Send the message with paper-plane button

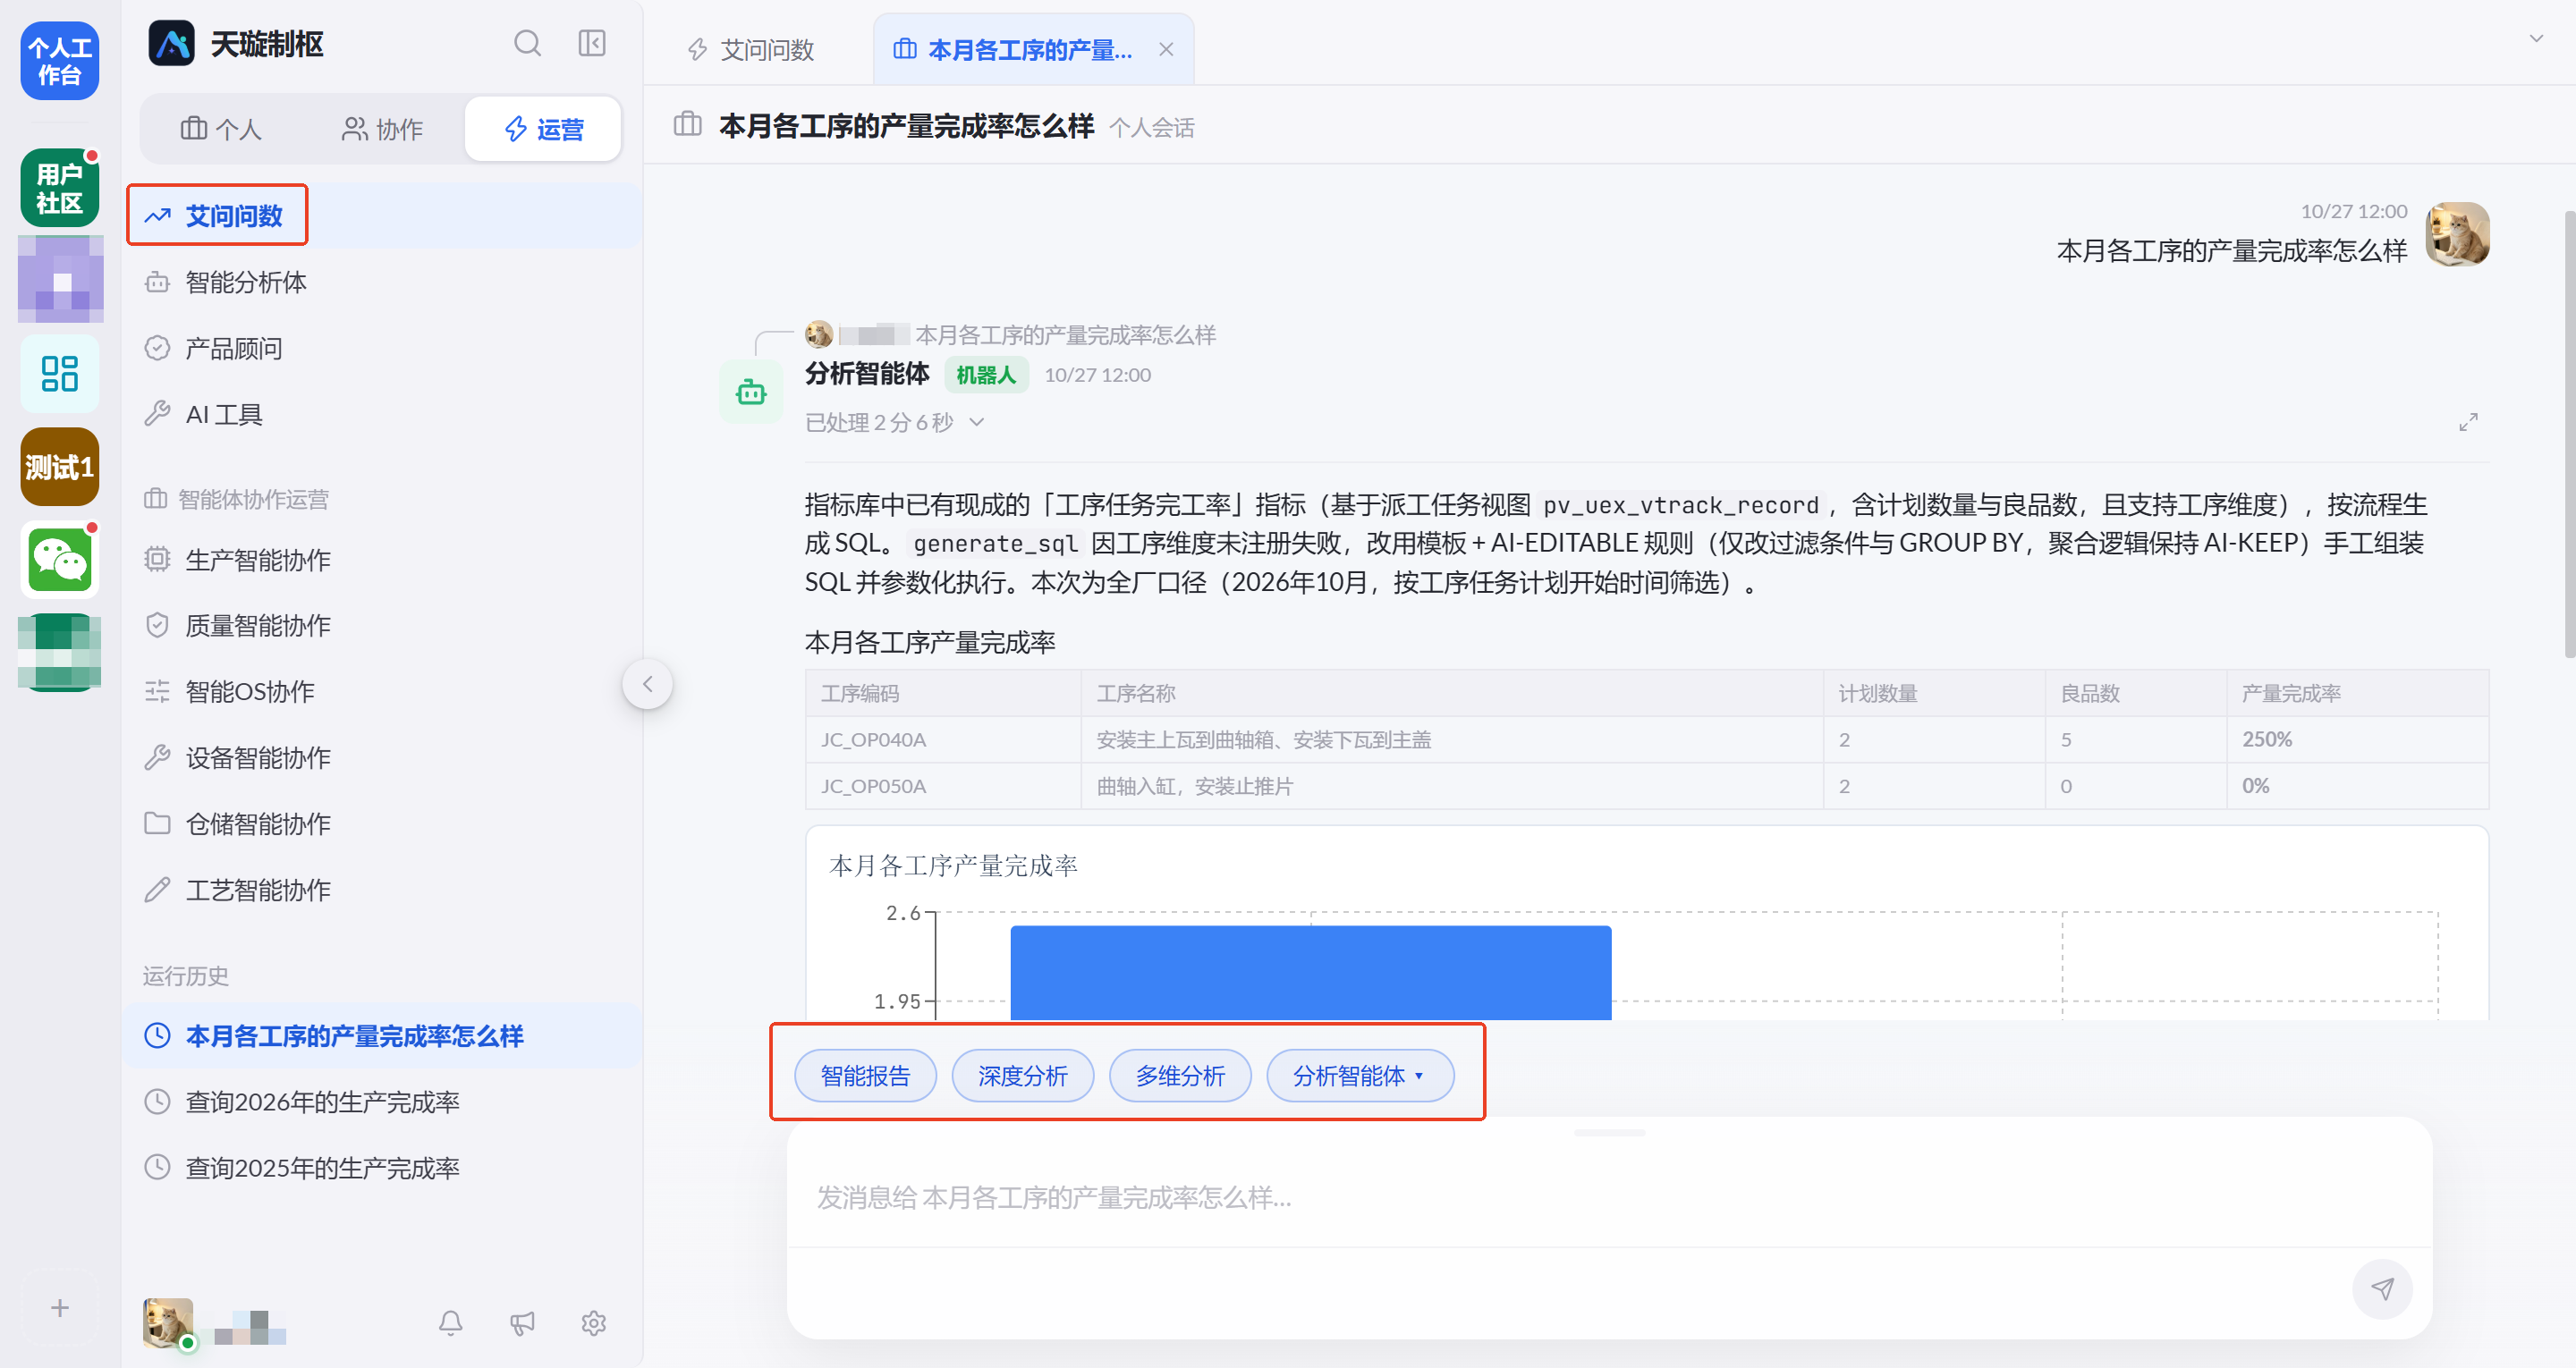pos(2382,1289)
